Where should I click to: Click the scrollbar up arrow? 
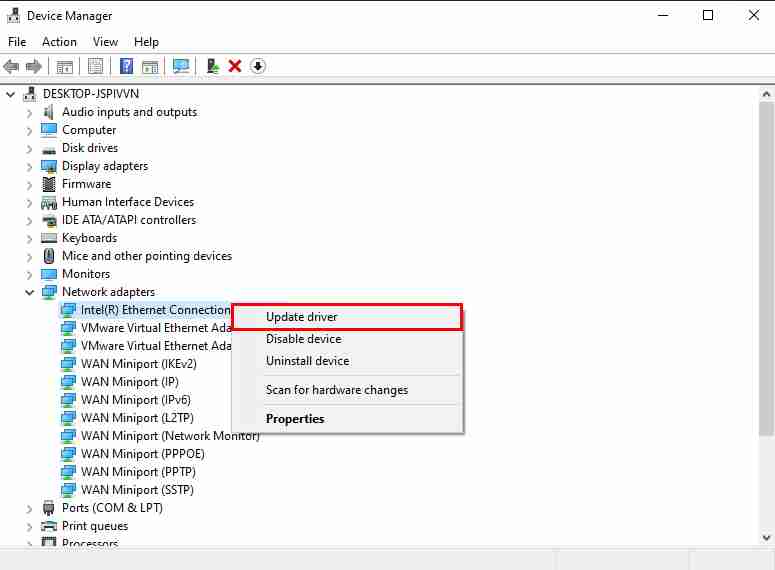point(766,93)
